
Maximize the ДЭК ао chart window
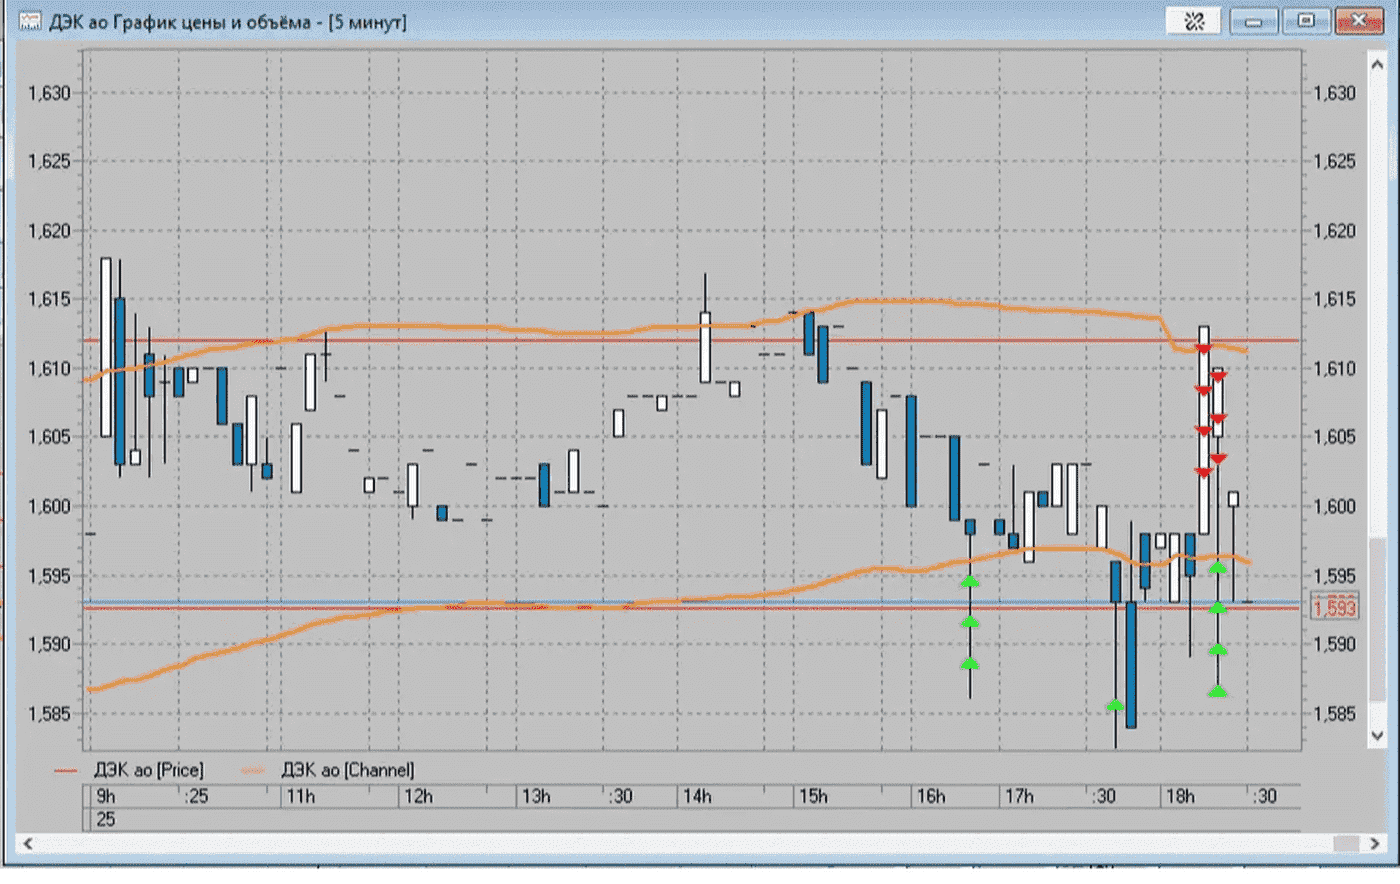pyautogui.click(x=1306, y=20)
